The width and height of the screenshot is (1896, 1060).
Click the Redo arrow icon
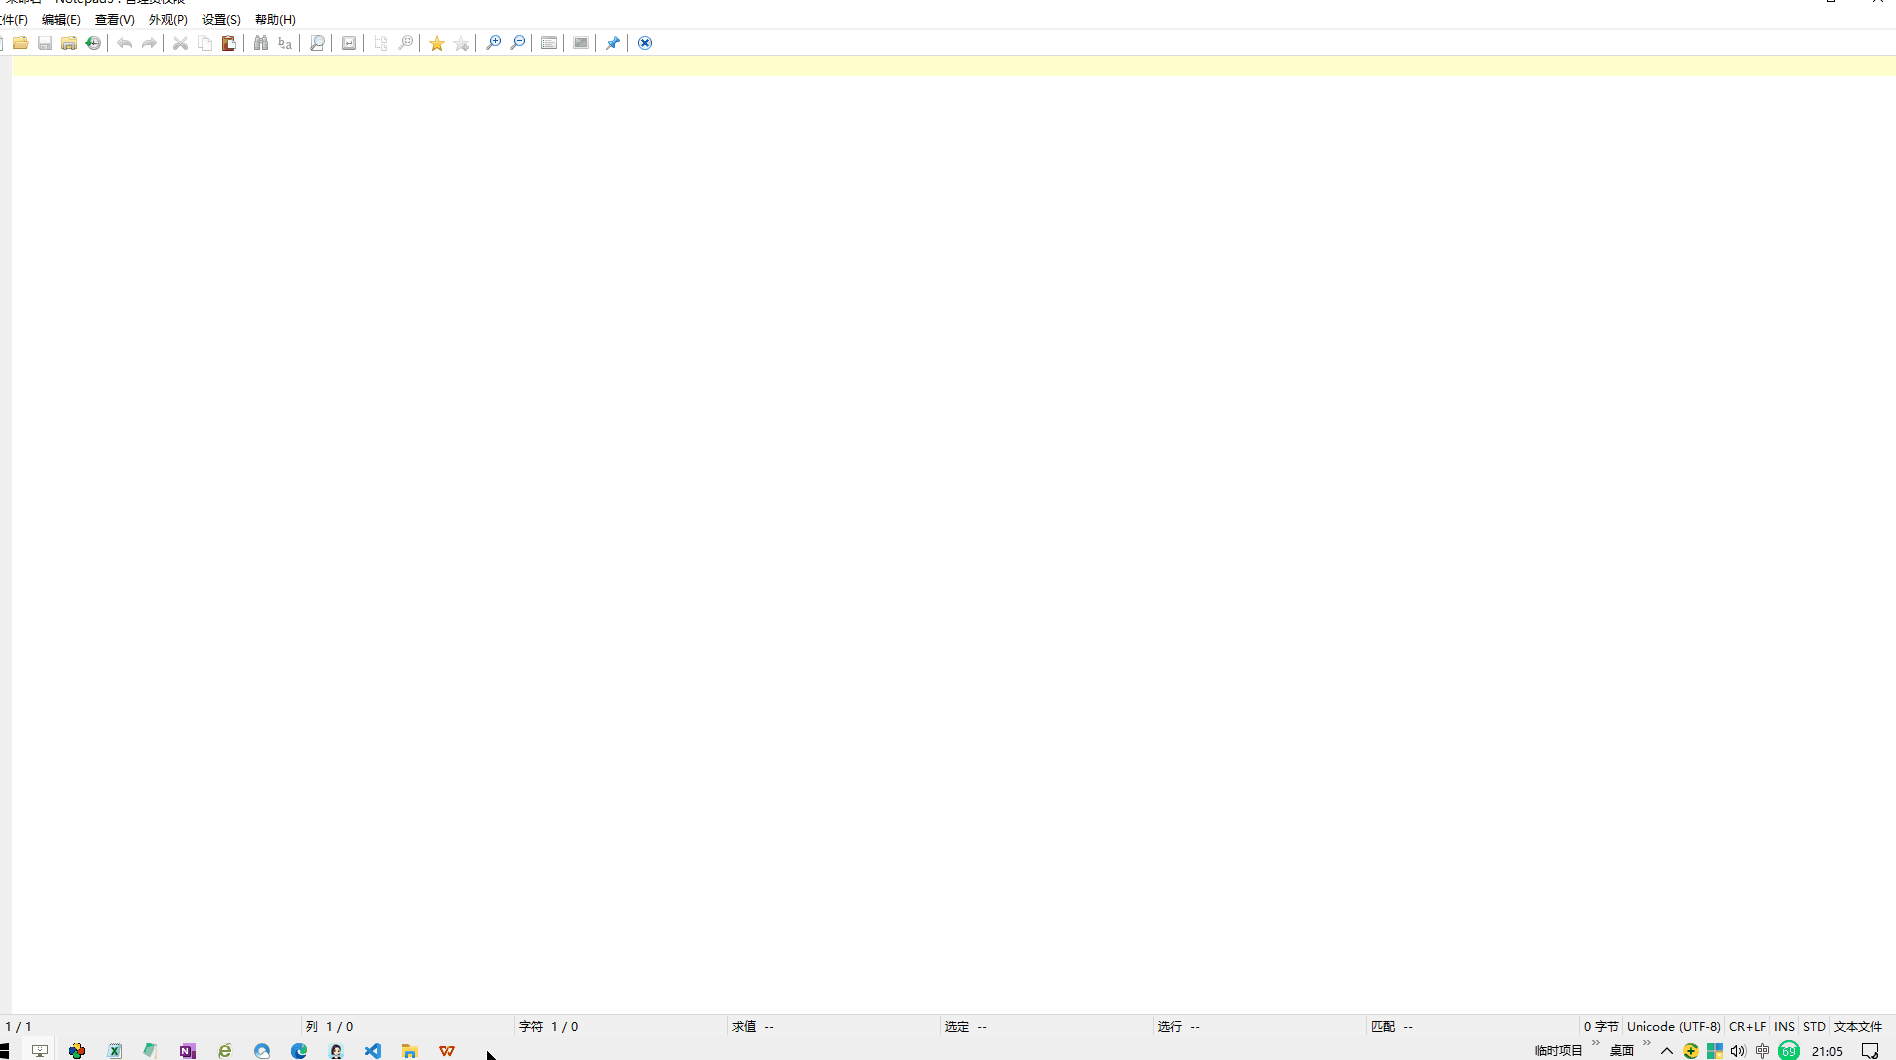[x=149, y=43]
